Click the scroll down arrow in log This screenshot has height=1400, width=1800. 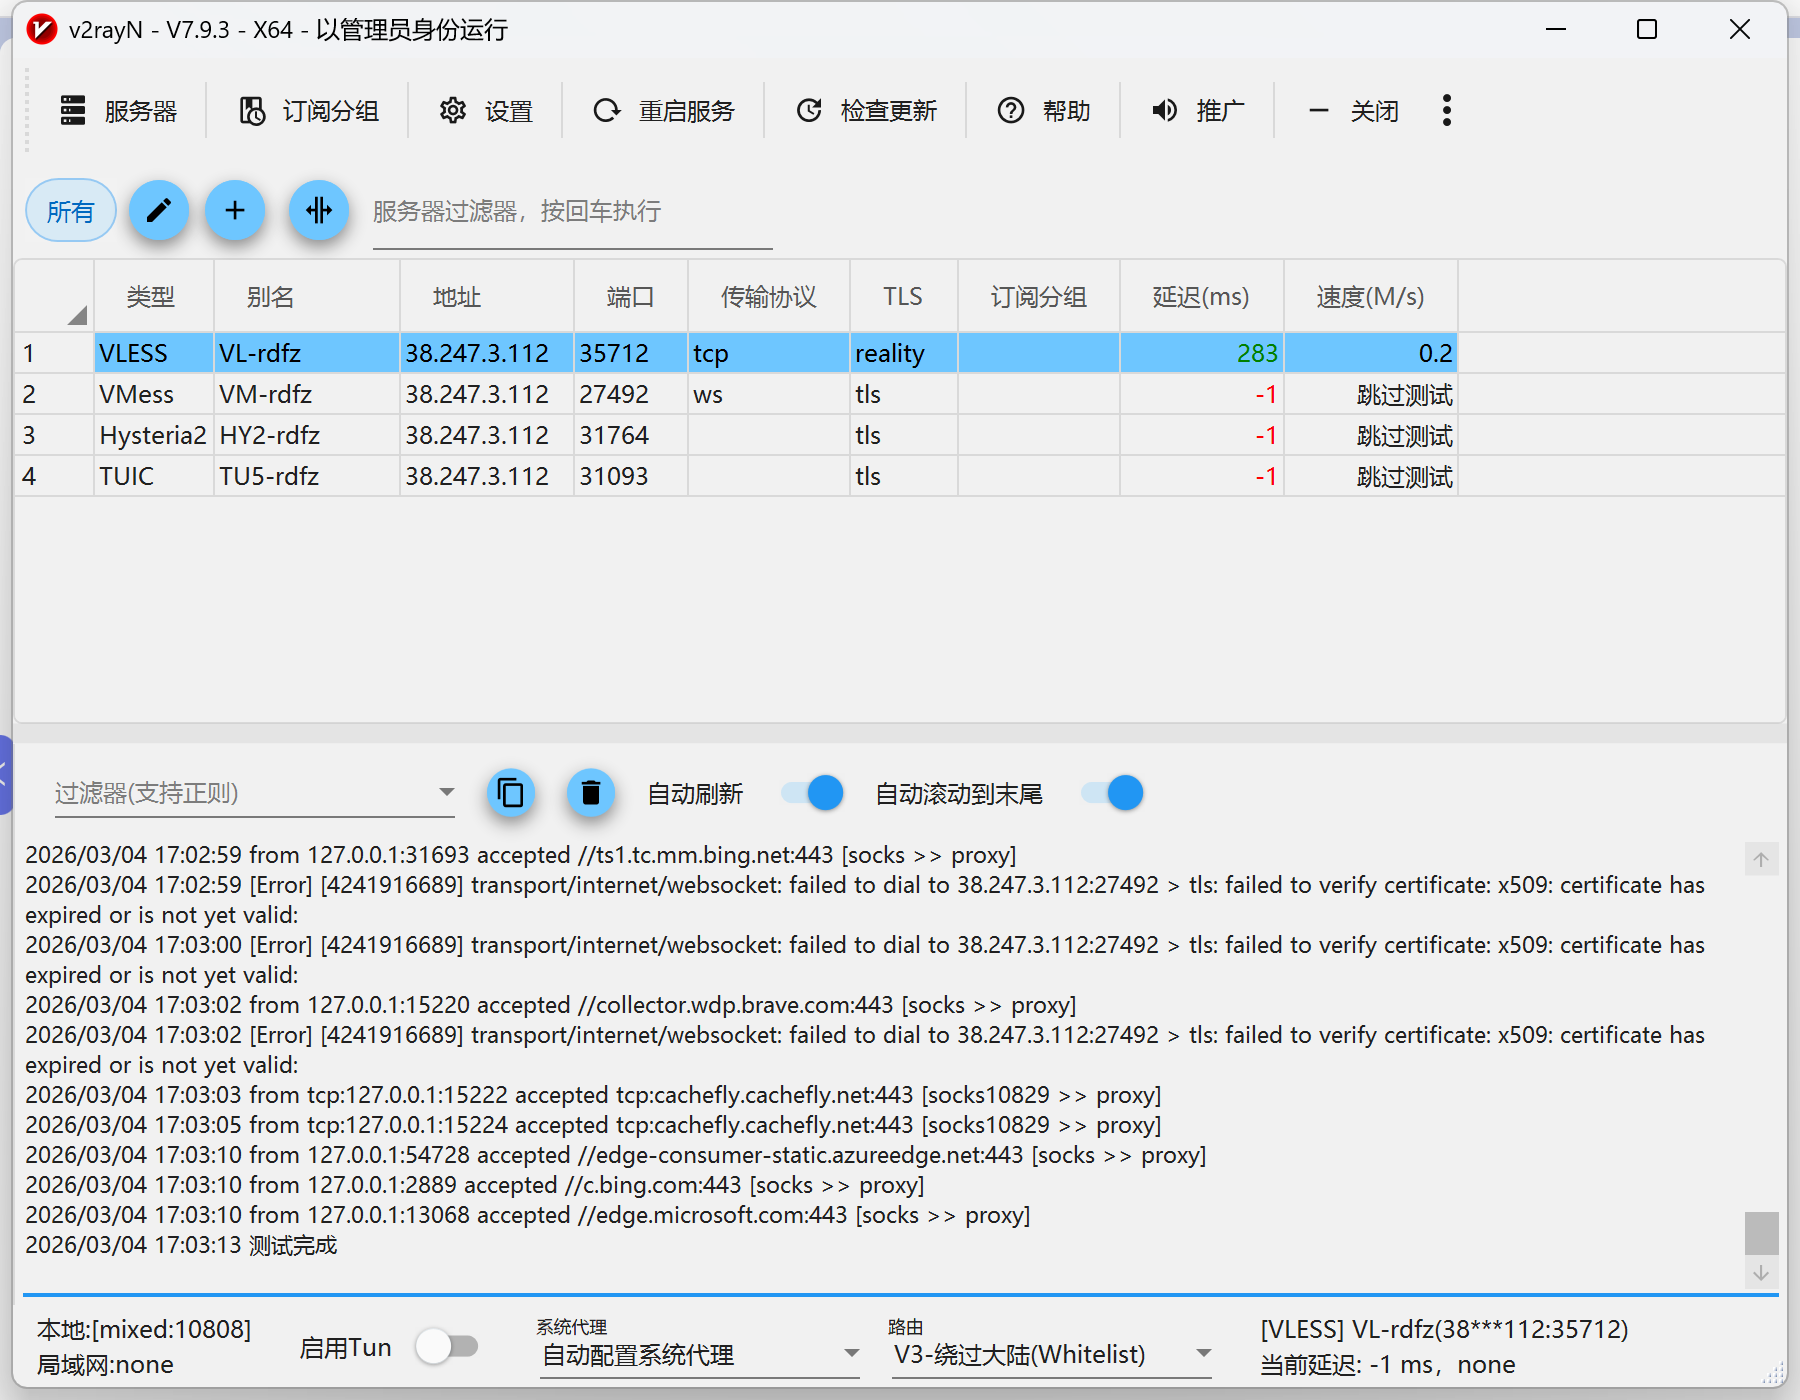point(1761,1273)
